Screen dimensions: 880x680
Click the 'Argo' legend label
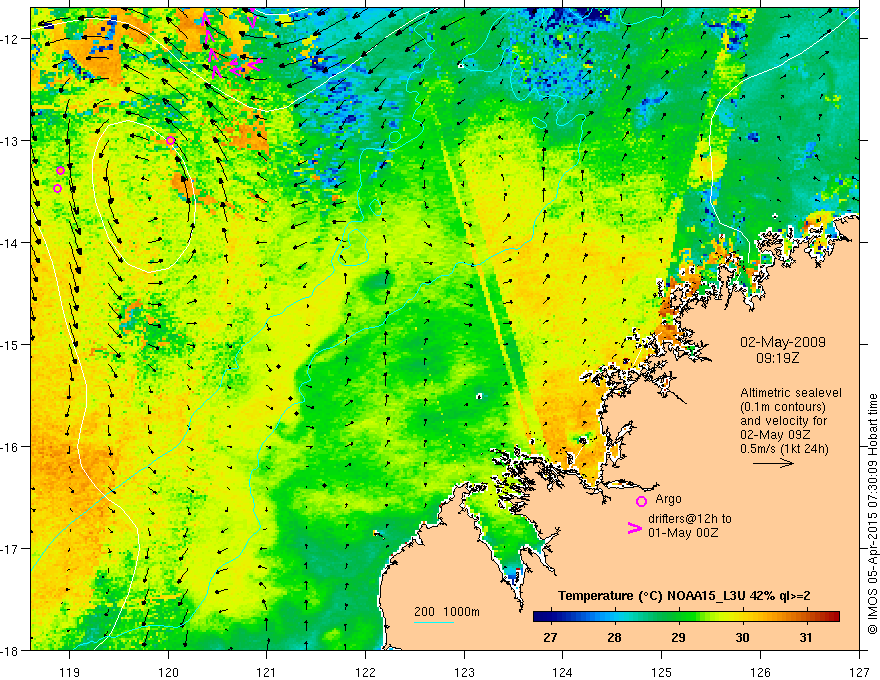click(x=668, y=499)
